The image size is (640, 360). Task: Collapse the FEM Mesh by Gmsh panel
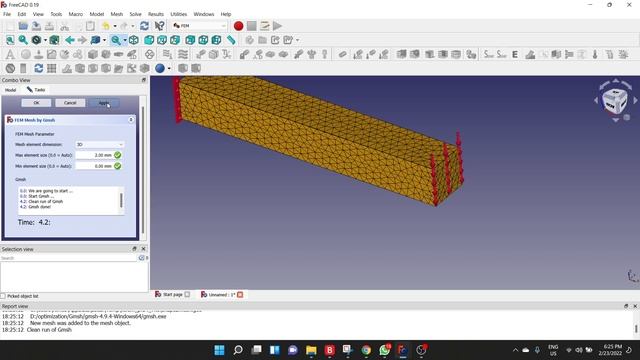pyautogui.click(x=131, y=120)
